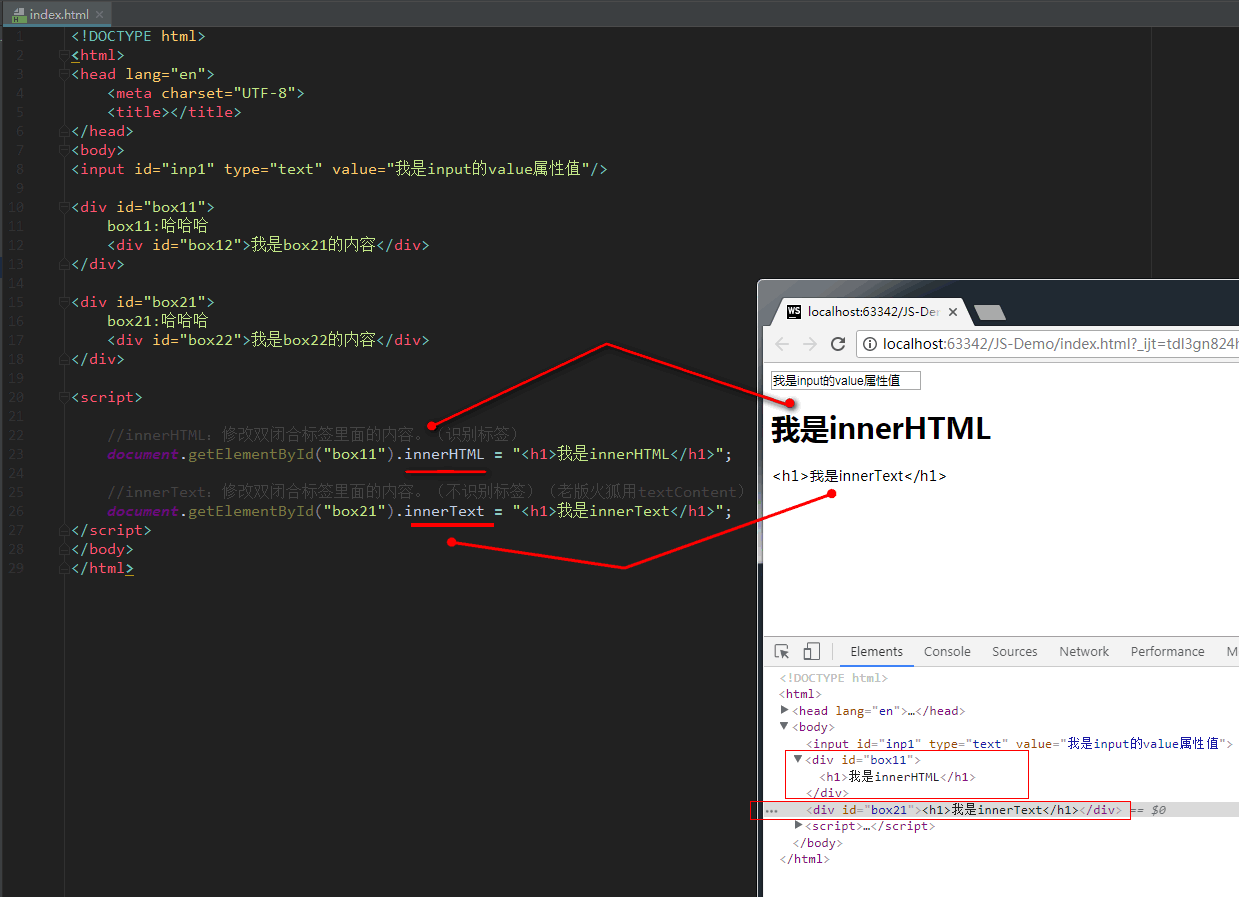The height and width of the screenshot is (897, 1239).
Task: Click the div id="box22" code line
Action: [x=268, y=340]
